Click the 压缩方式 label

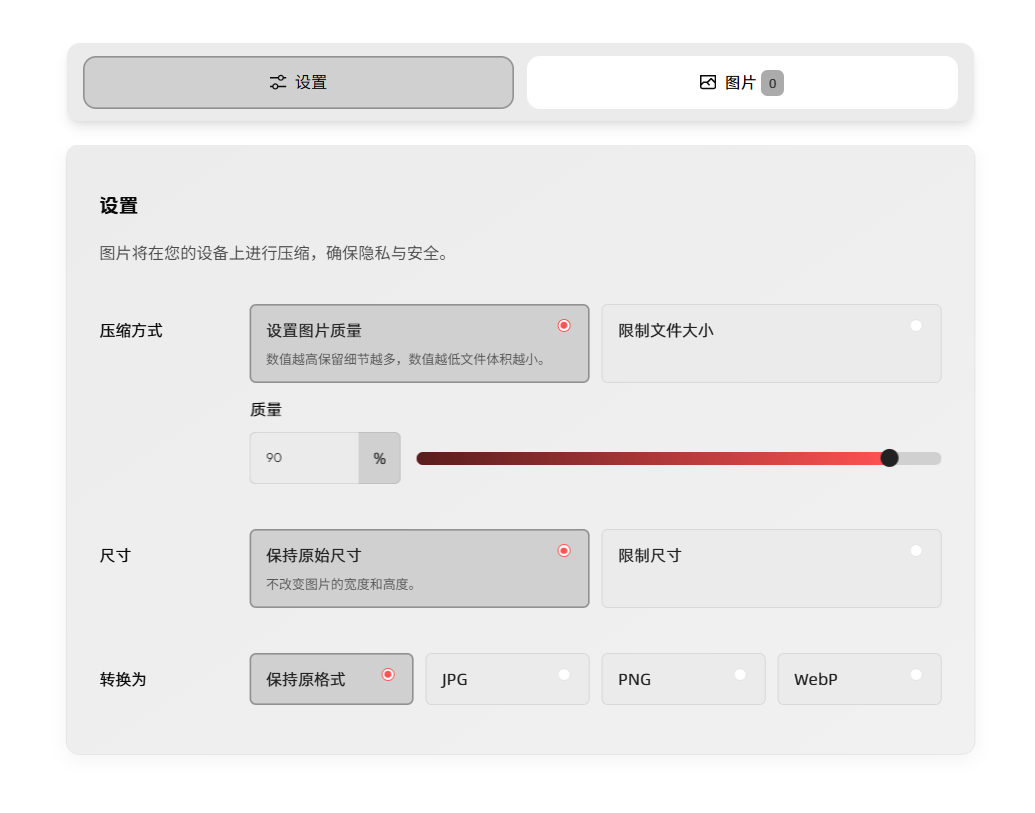point(131,331)
